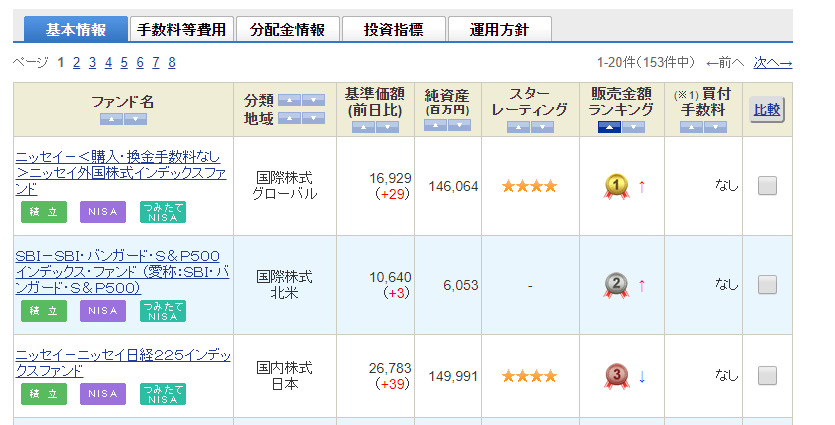Sort 販売金額ランキング descending arrow
This screenshot has height=425, width=835.
pos(633,127)
